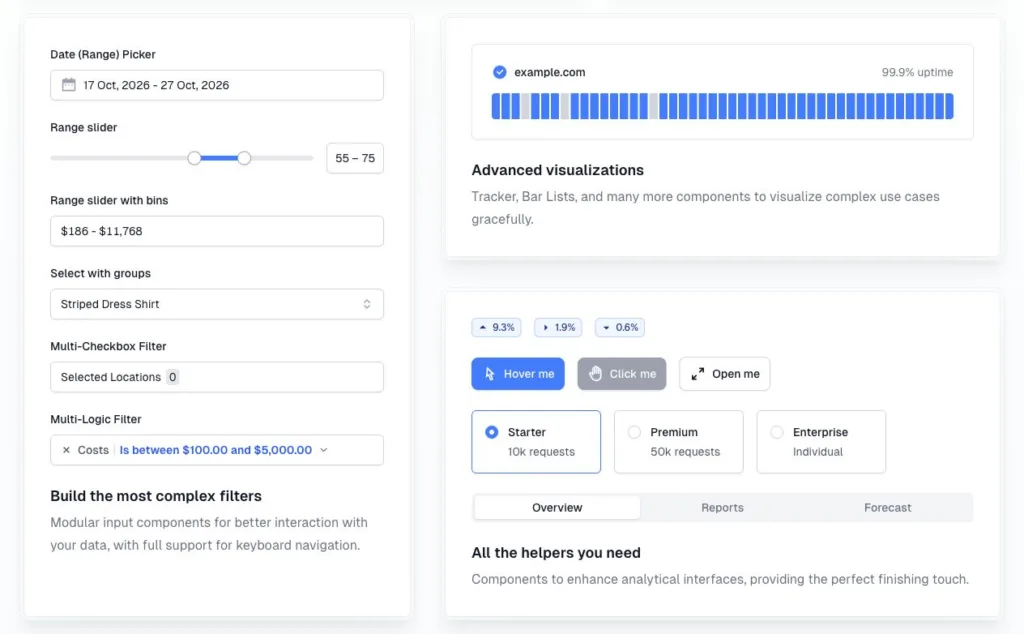Click the down-arrow icon in 0.6% badge
Viewport: 1024px width, 634px height.
606,327
